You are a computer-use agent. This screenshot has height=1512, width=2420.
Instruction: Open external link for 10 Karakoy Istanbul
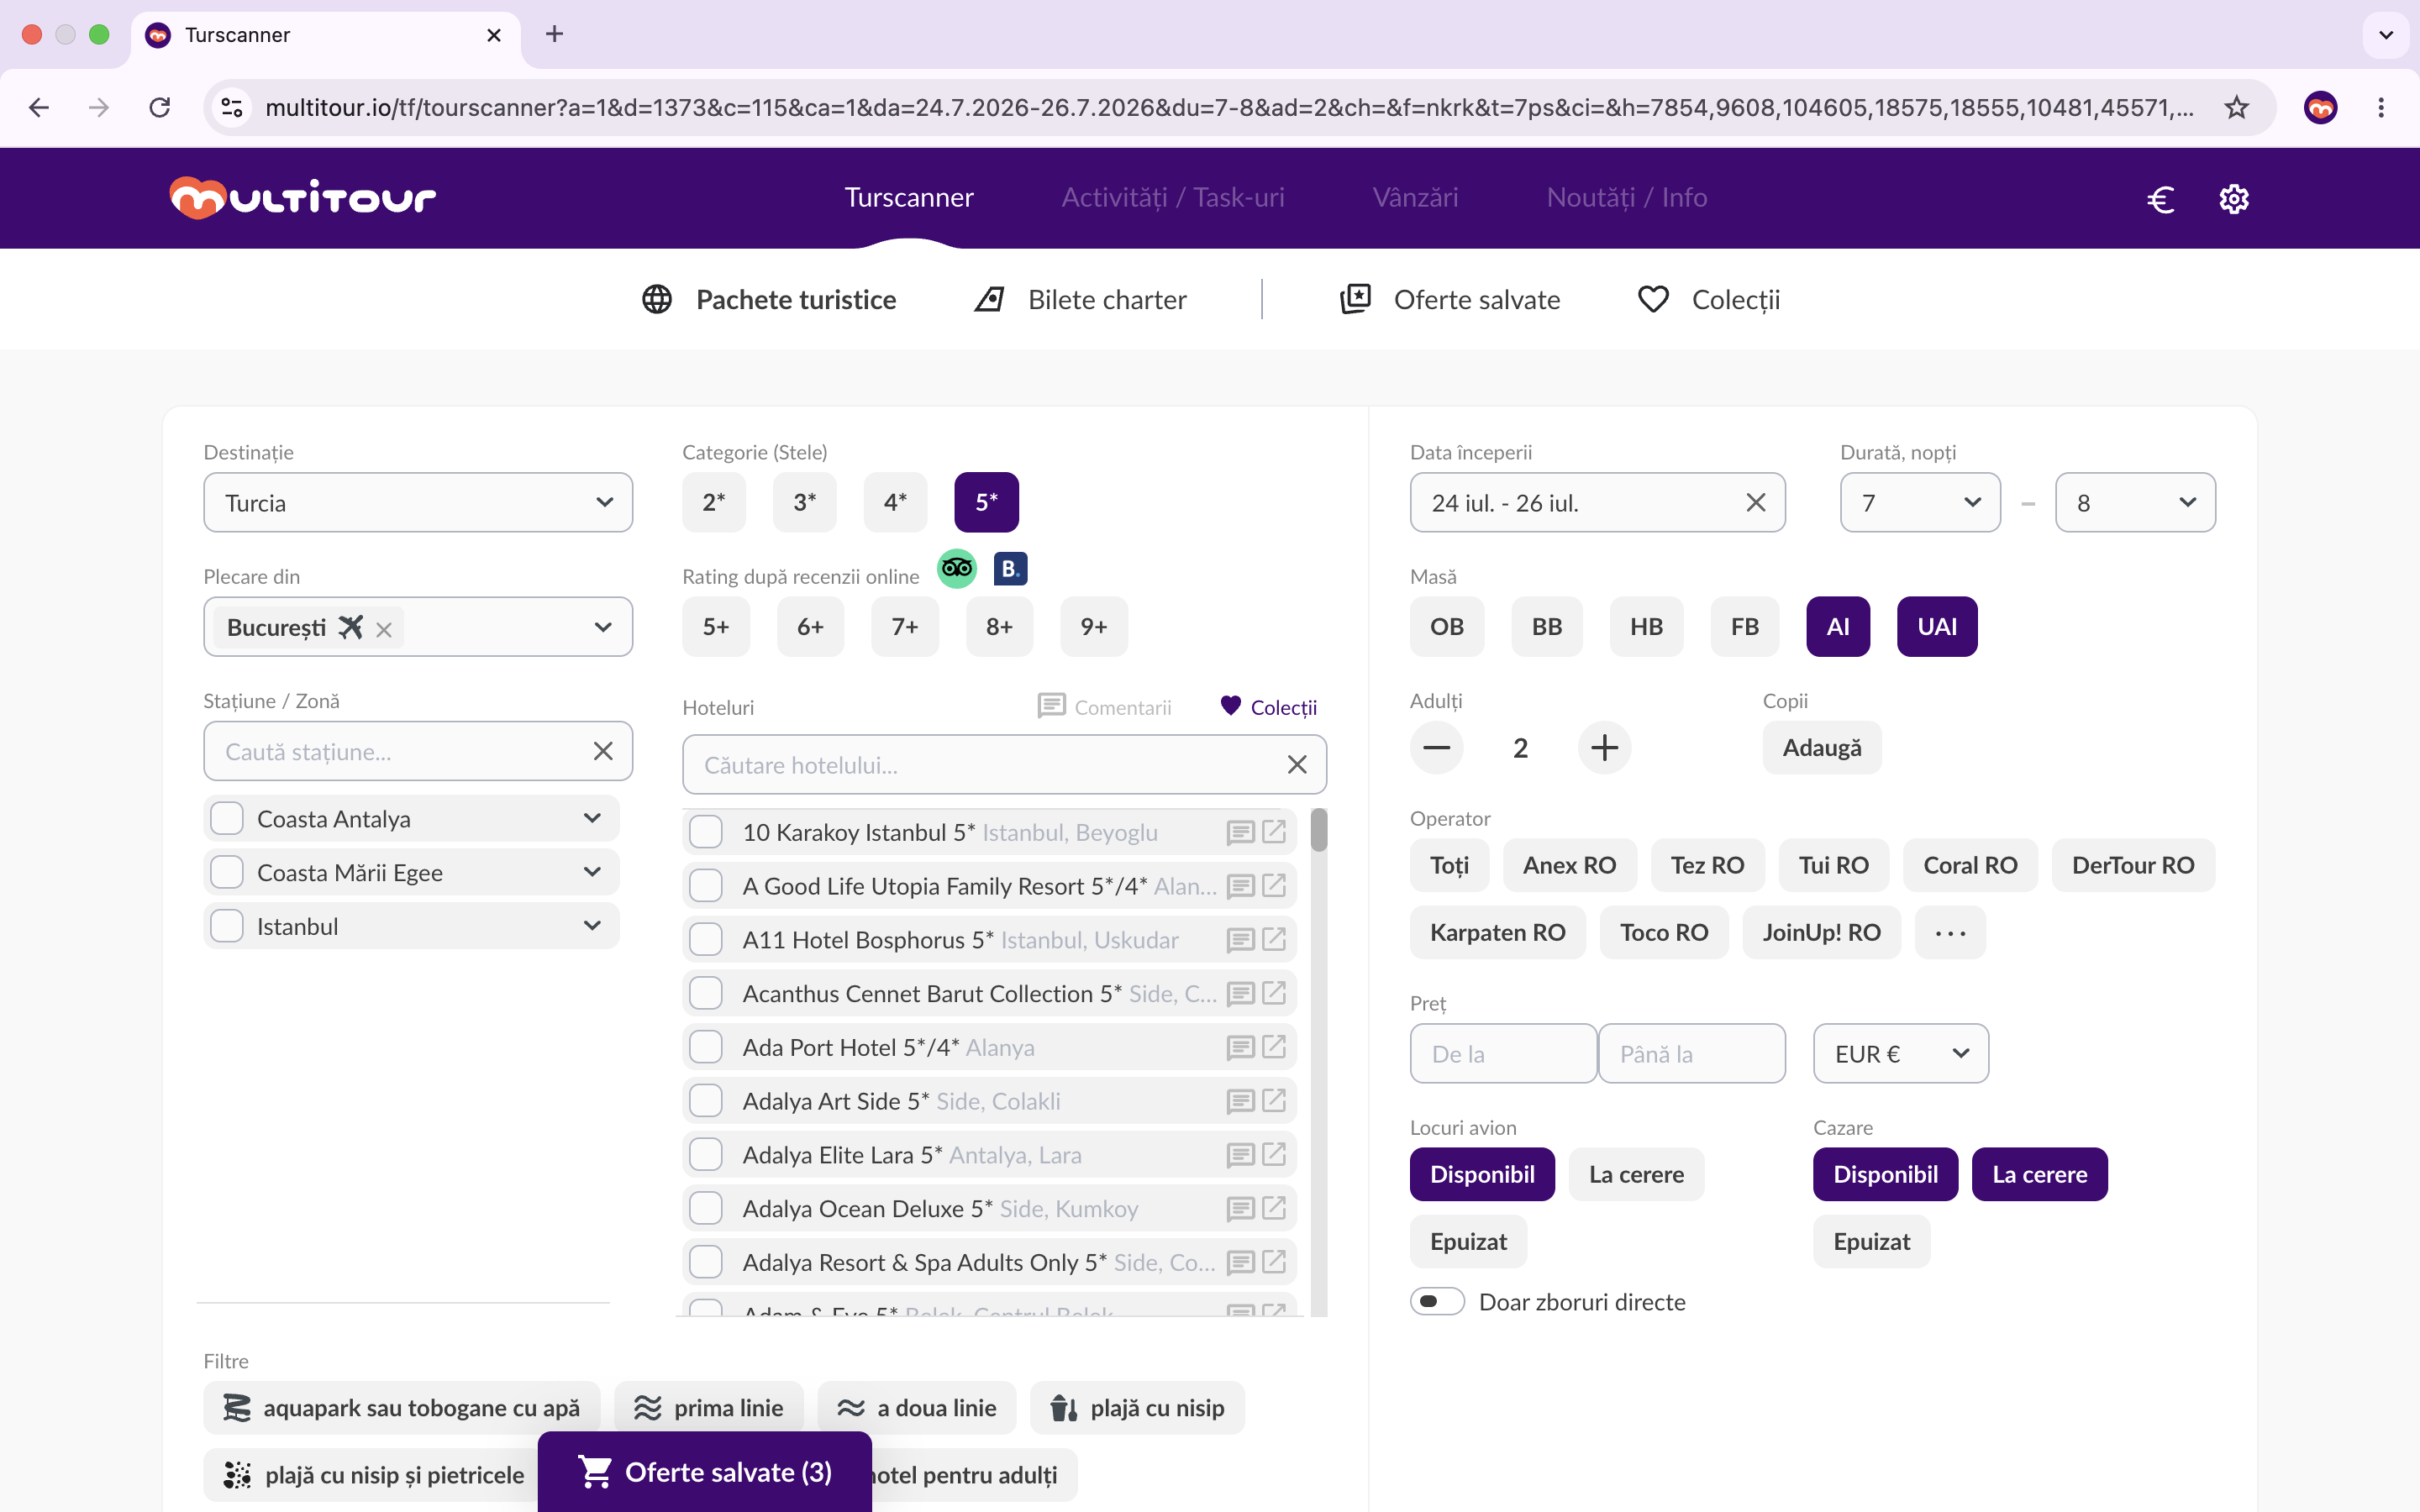coord(1274,832)
